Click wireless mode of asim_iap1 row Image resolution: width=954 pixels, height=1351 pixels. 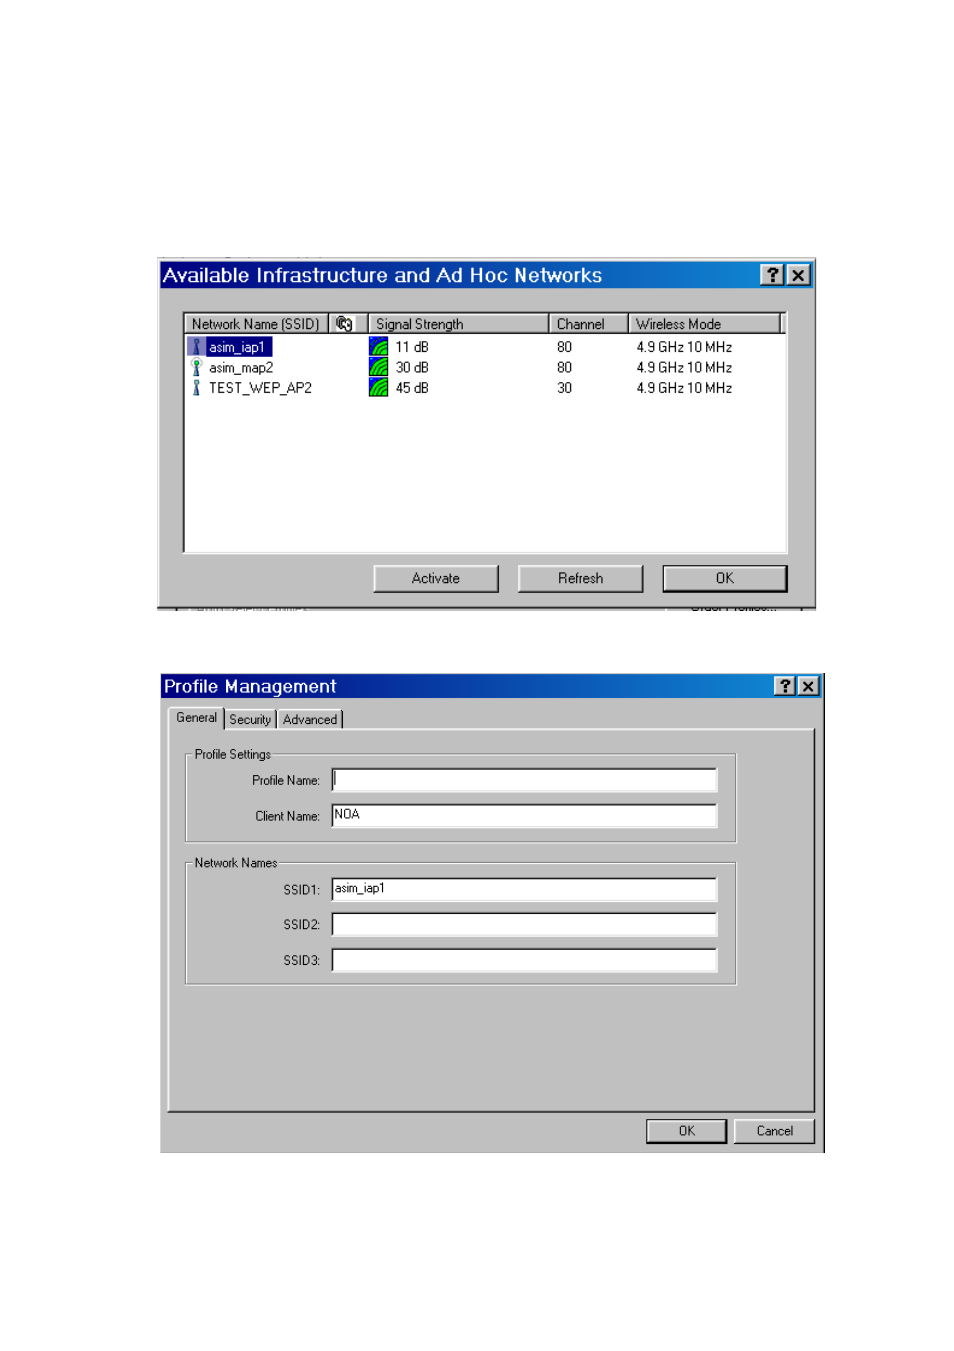pos(684,347)
